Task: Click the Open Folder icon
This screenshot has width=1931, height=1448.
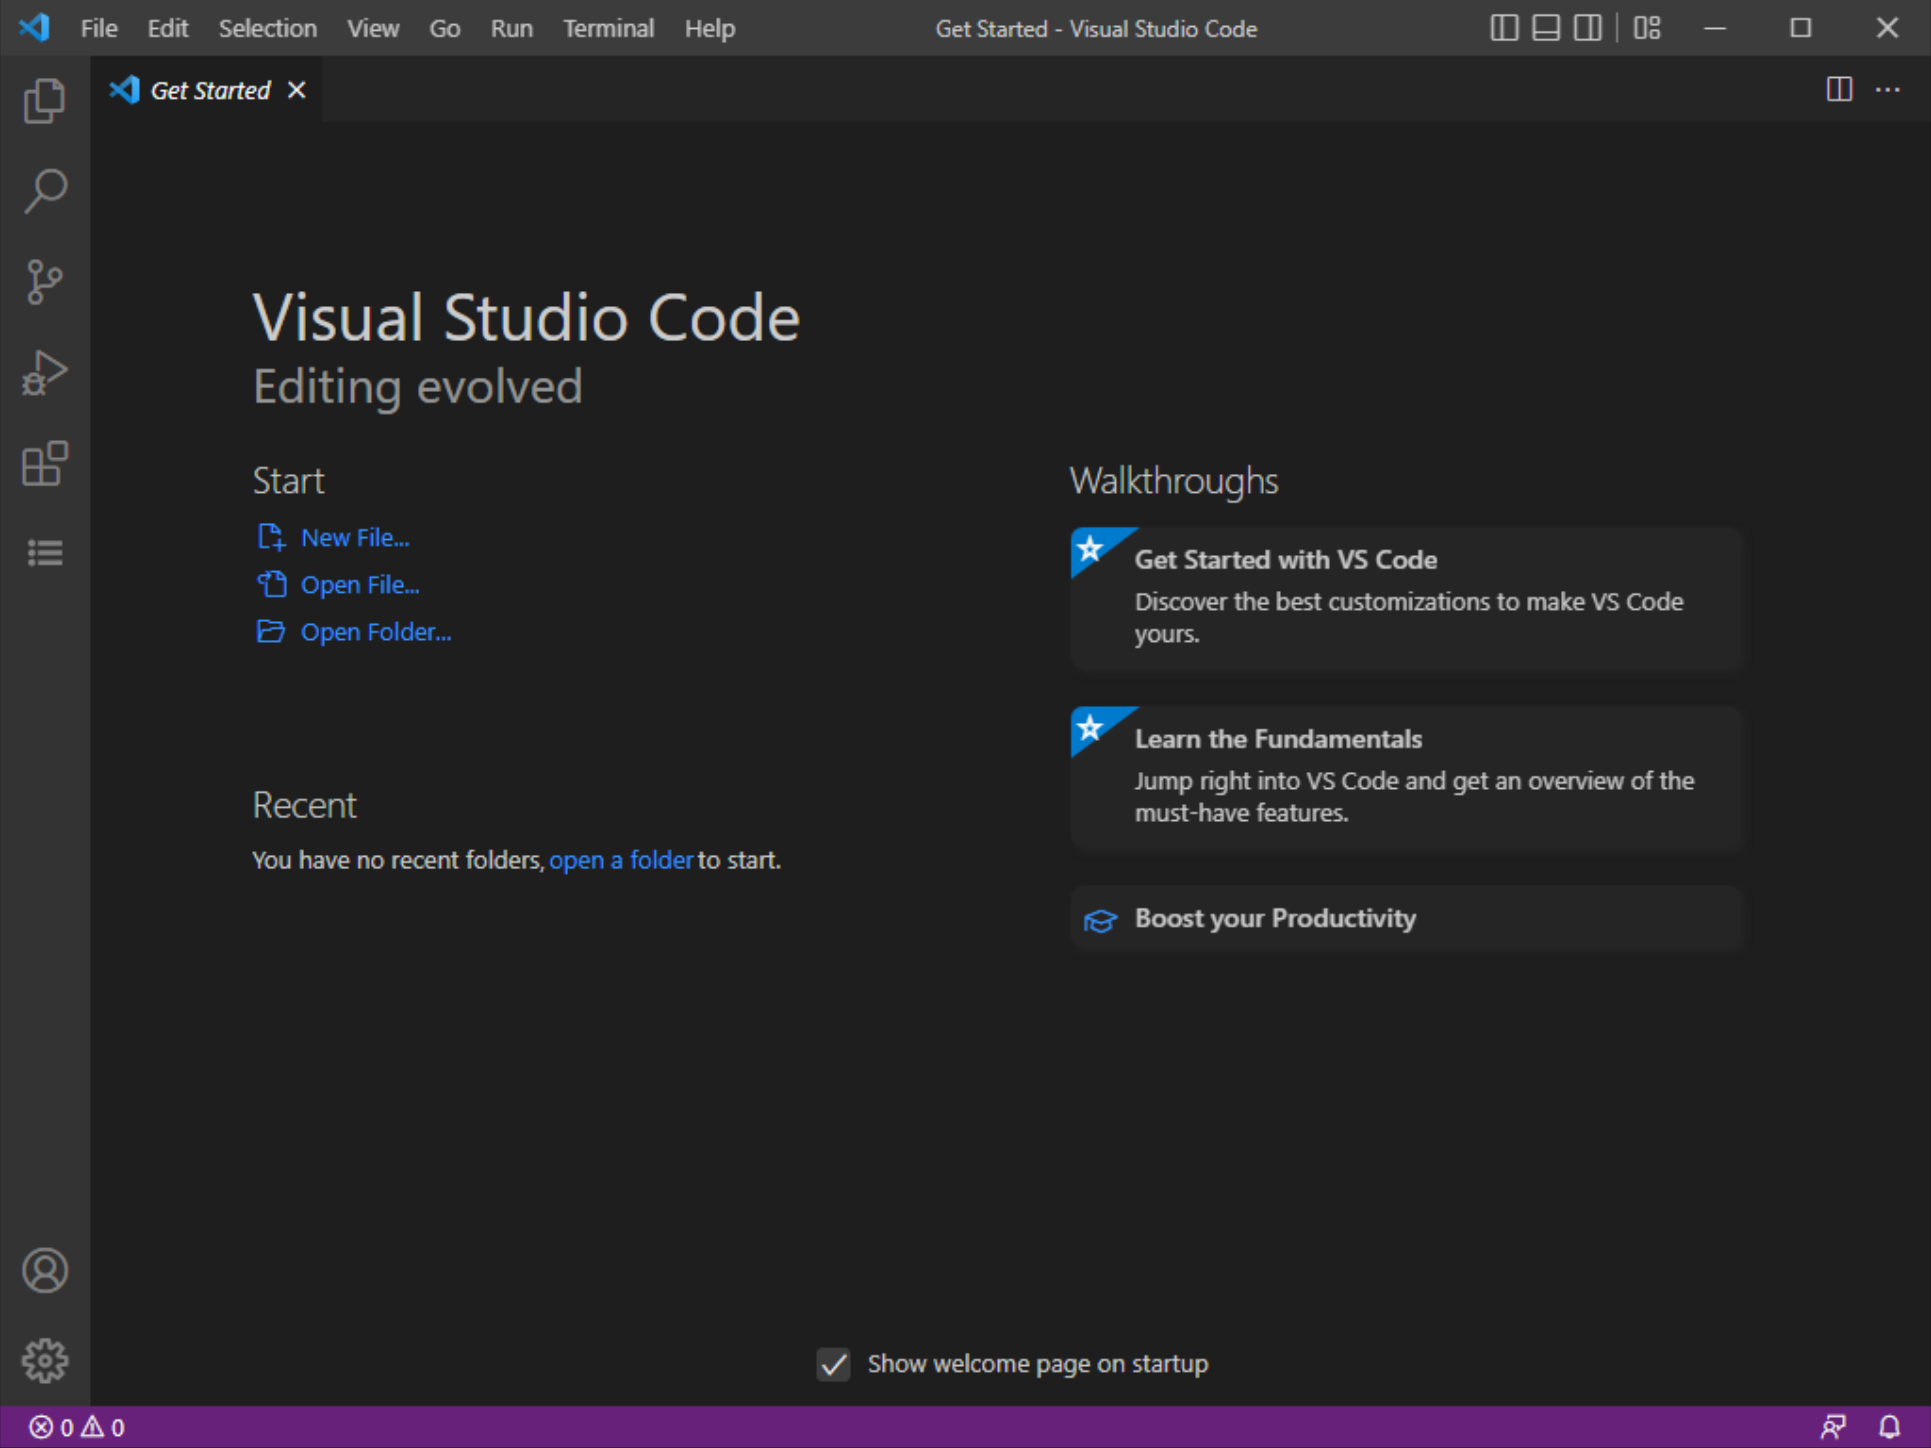Action: click(x=271, y=631)
